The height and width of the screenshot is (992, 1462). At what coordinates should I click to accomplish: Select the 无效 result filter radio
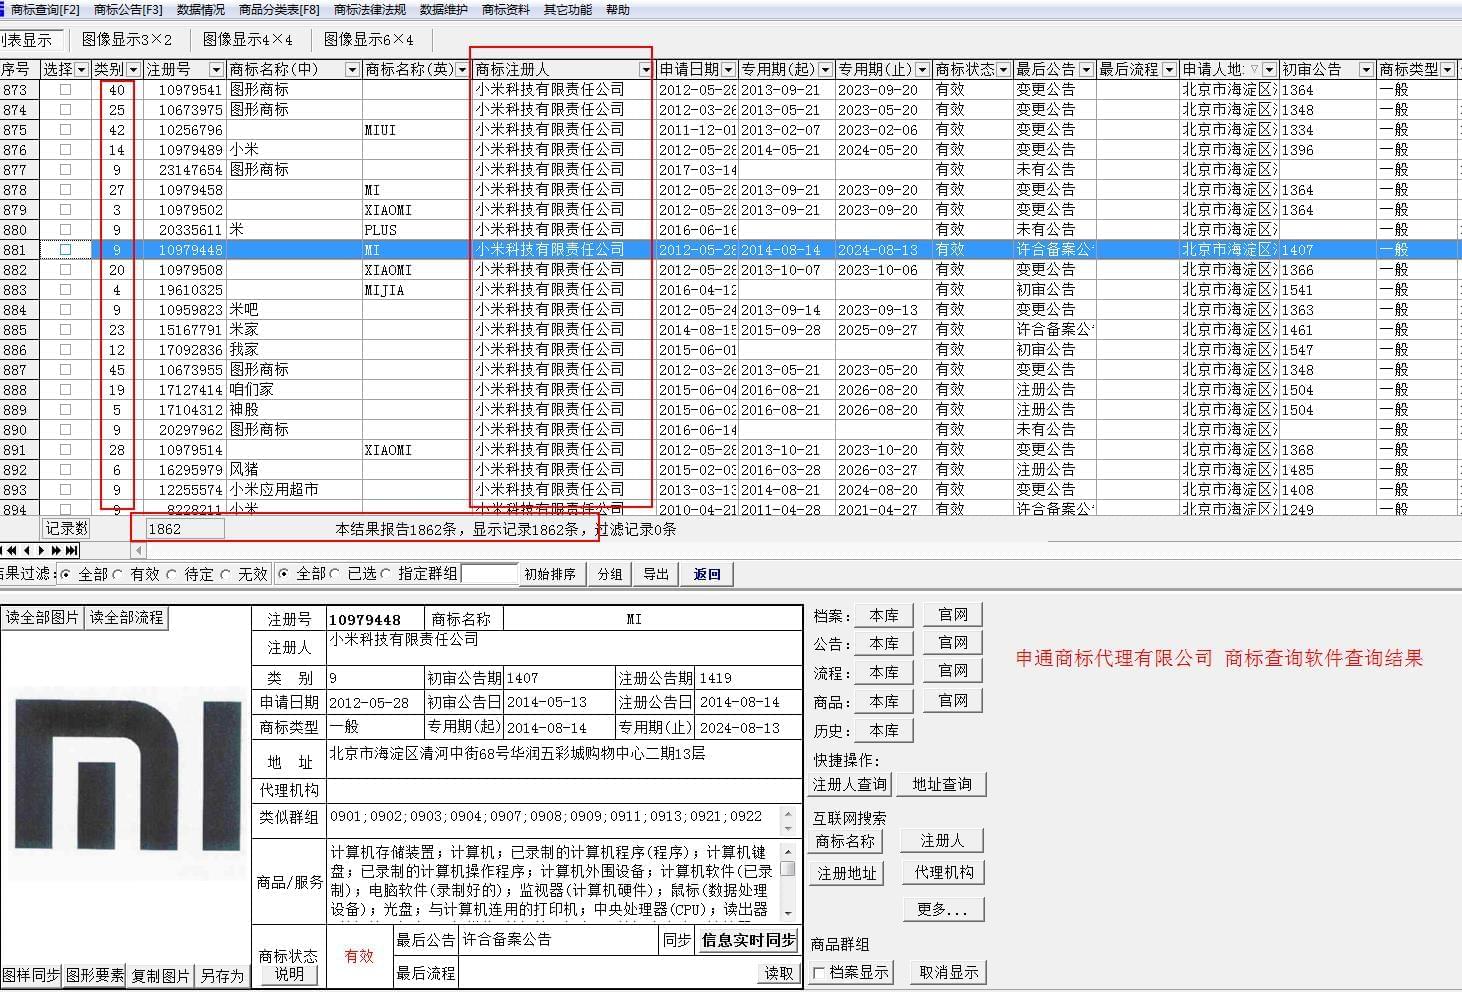pyautogui.click(x=226, y=574)
